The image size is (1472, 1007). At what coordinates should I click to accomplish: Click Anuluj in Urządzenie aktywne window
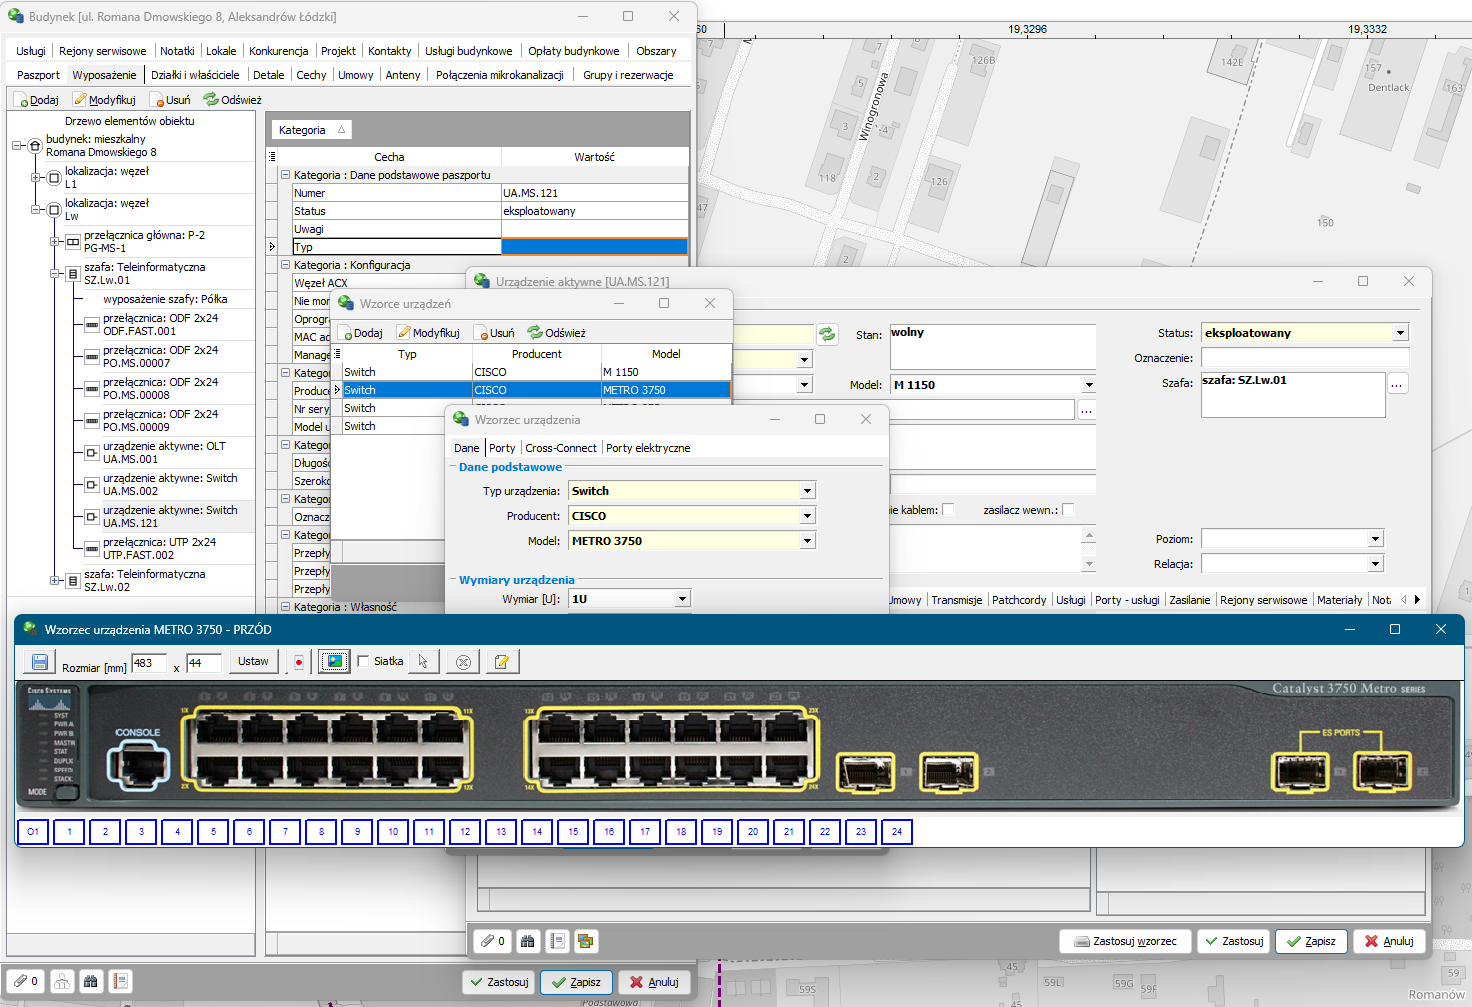tap(1389, 941)
